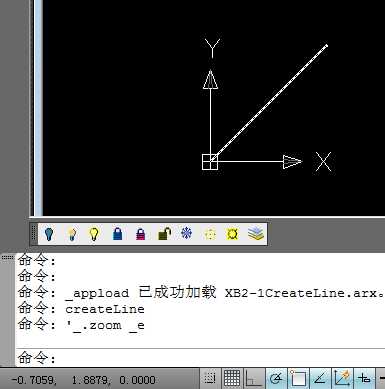
Task: Click the history line "createLine"
Action: click(x=105, y=309)
